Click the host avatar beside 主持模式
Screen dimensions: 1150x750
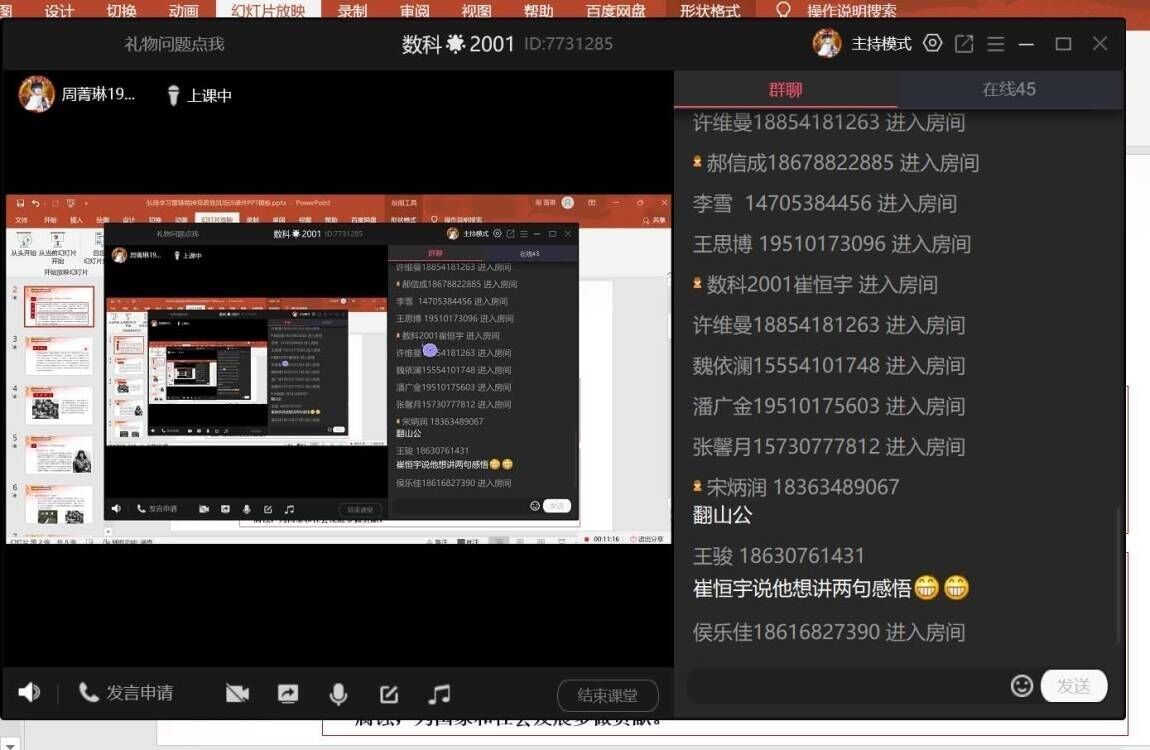coord(827,43)
